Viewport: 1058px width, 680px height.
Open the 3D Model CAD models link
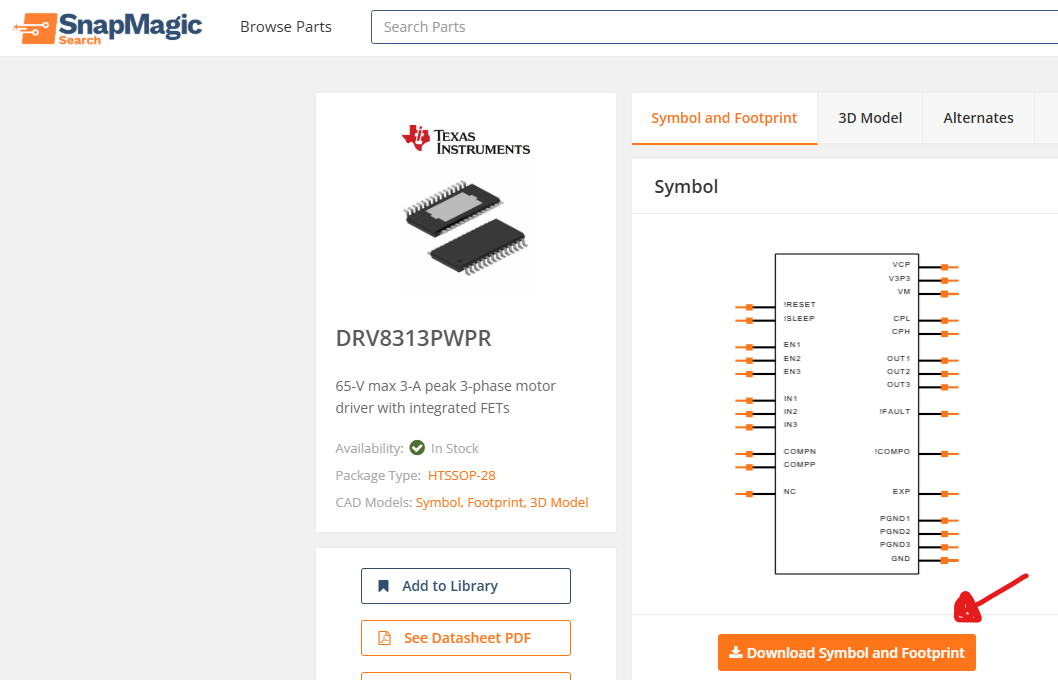559,503
